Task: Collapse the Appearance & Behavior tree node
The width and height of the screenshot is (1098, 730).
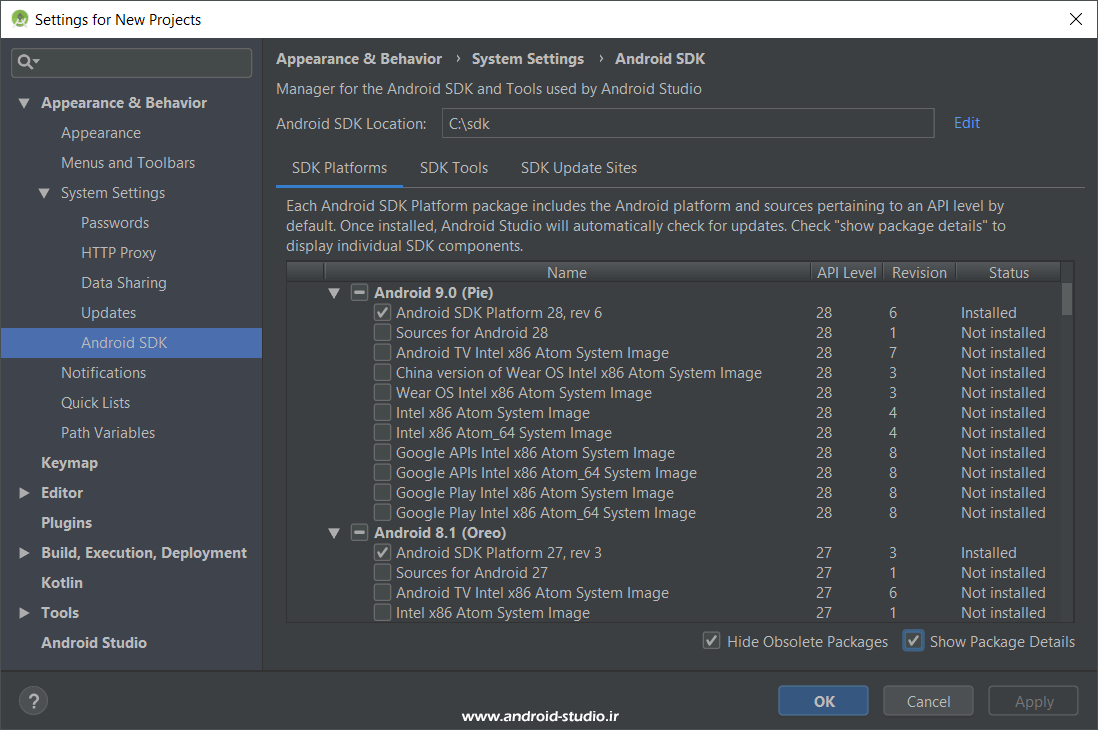Action: click(x=24, y=103)
